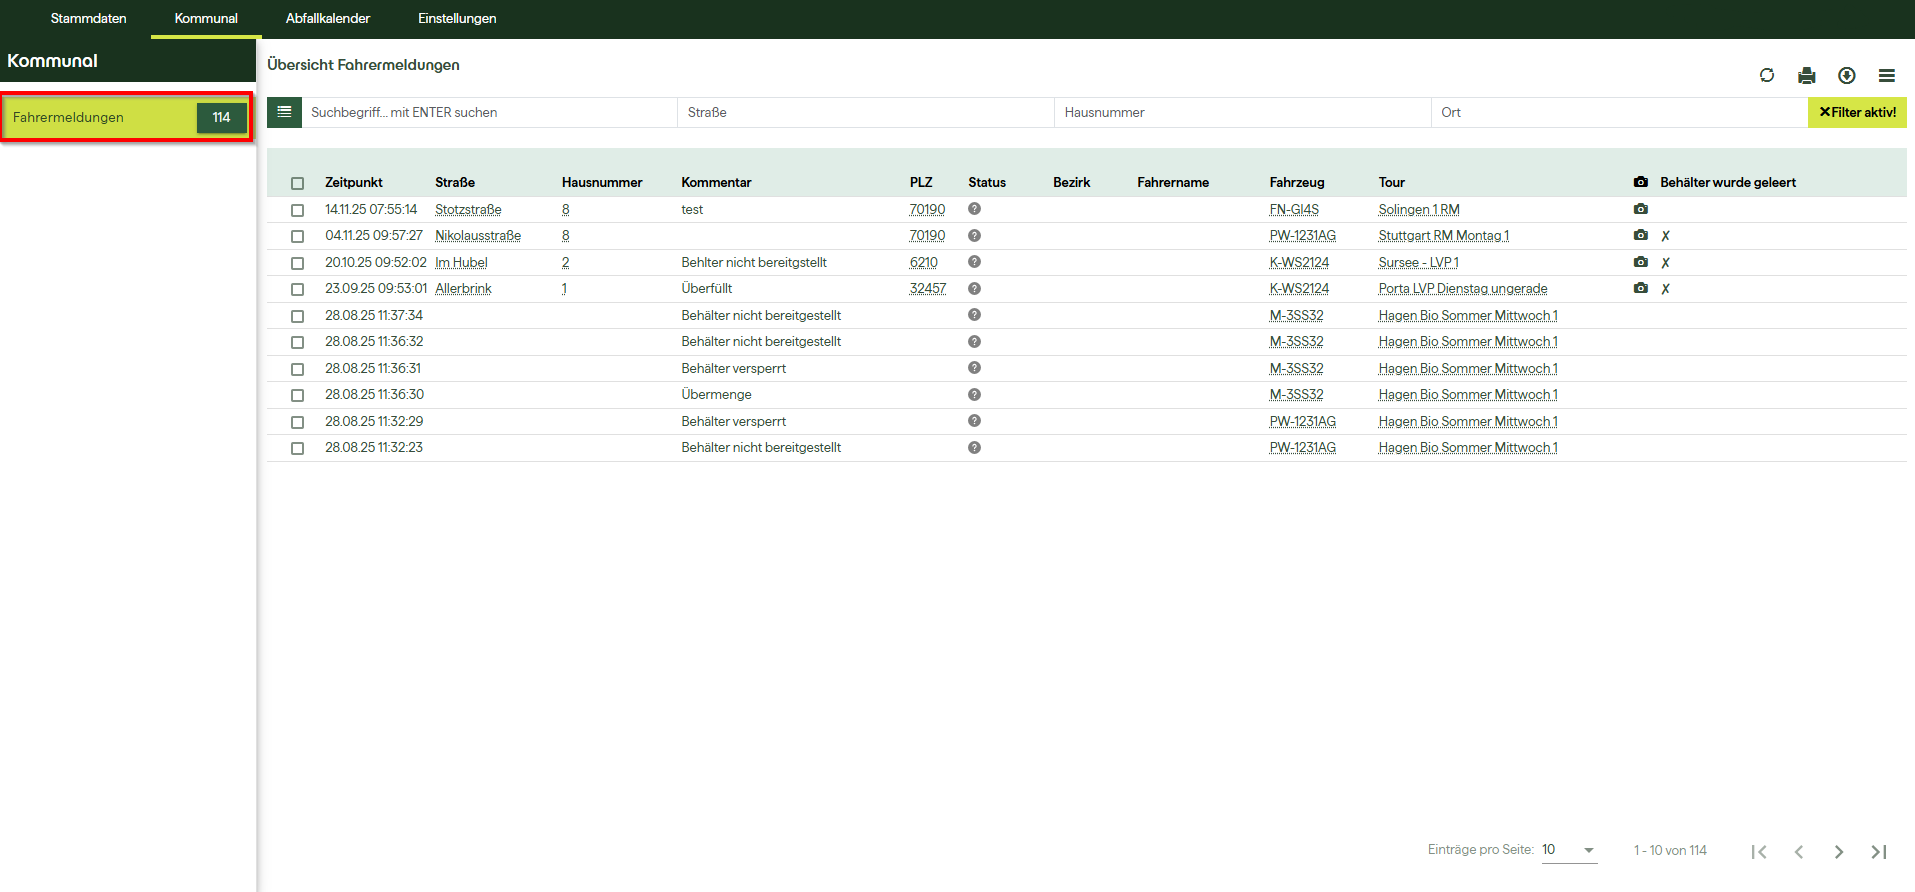The height and width of the screenshot is (892, 1915).
Task: Open camera photo for Stotzstraße entry
Action: click(x=1640, y=209)
